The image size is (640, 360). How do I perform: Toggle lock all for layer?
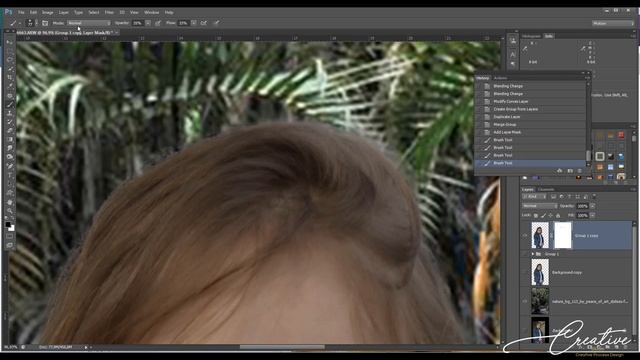(558, 215)
